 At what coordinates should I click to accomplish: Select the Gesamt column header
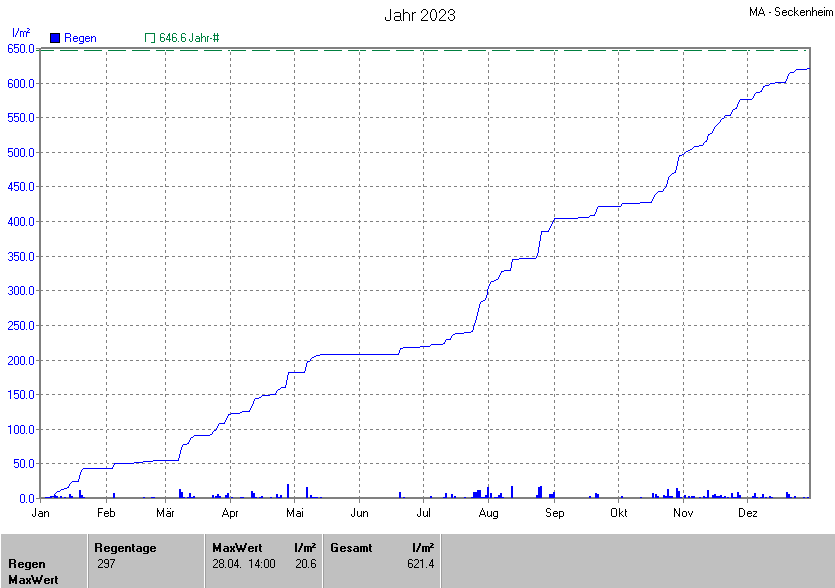pyautogui.click(x=350, y=548)
